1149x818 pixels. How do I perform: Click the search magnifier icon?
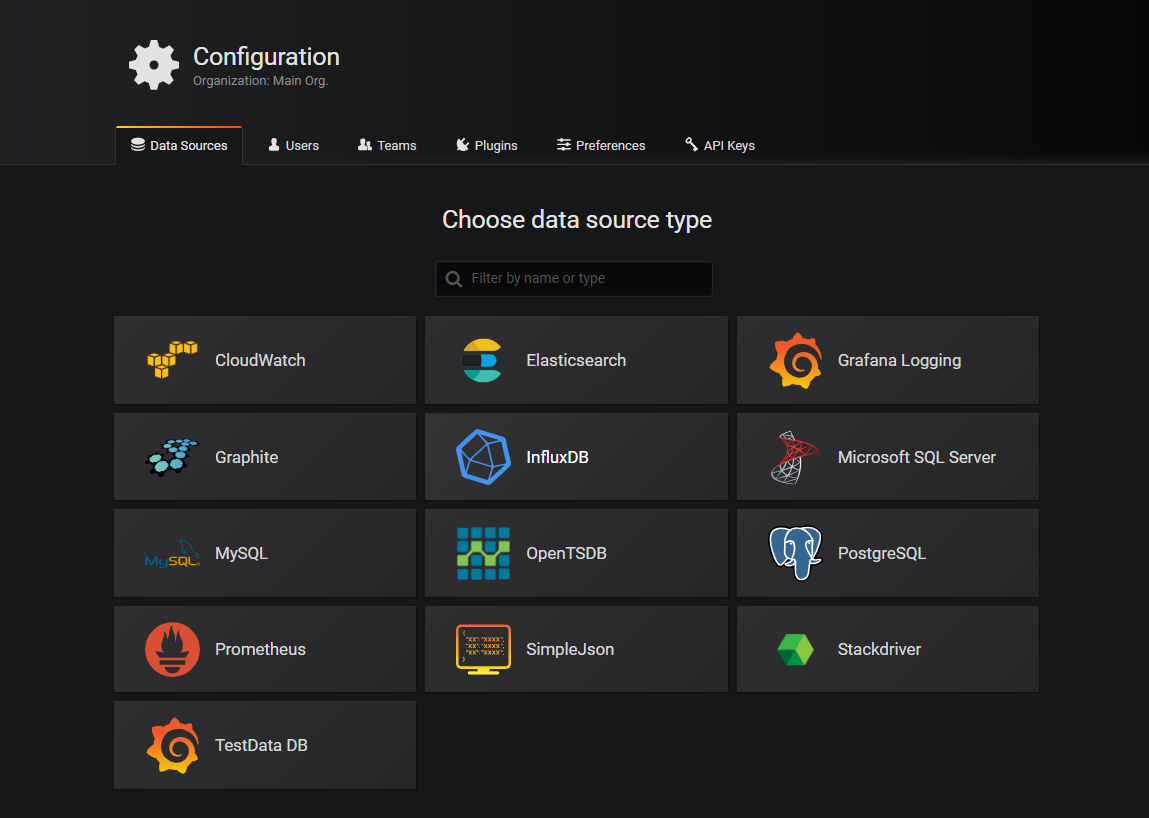454,279
